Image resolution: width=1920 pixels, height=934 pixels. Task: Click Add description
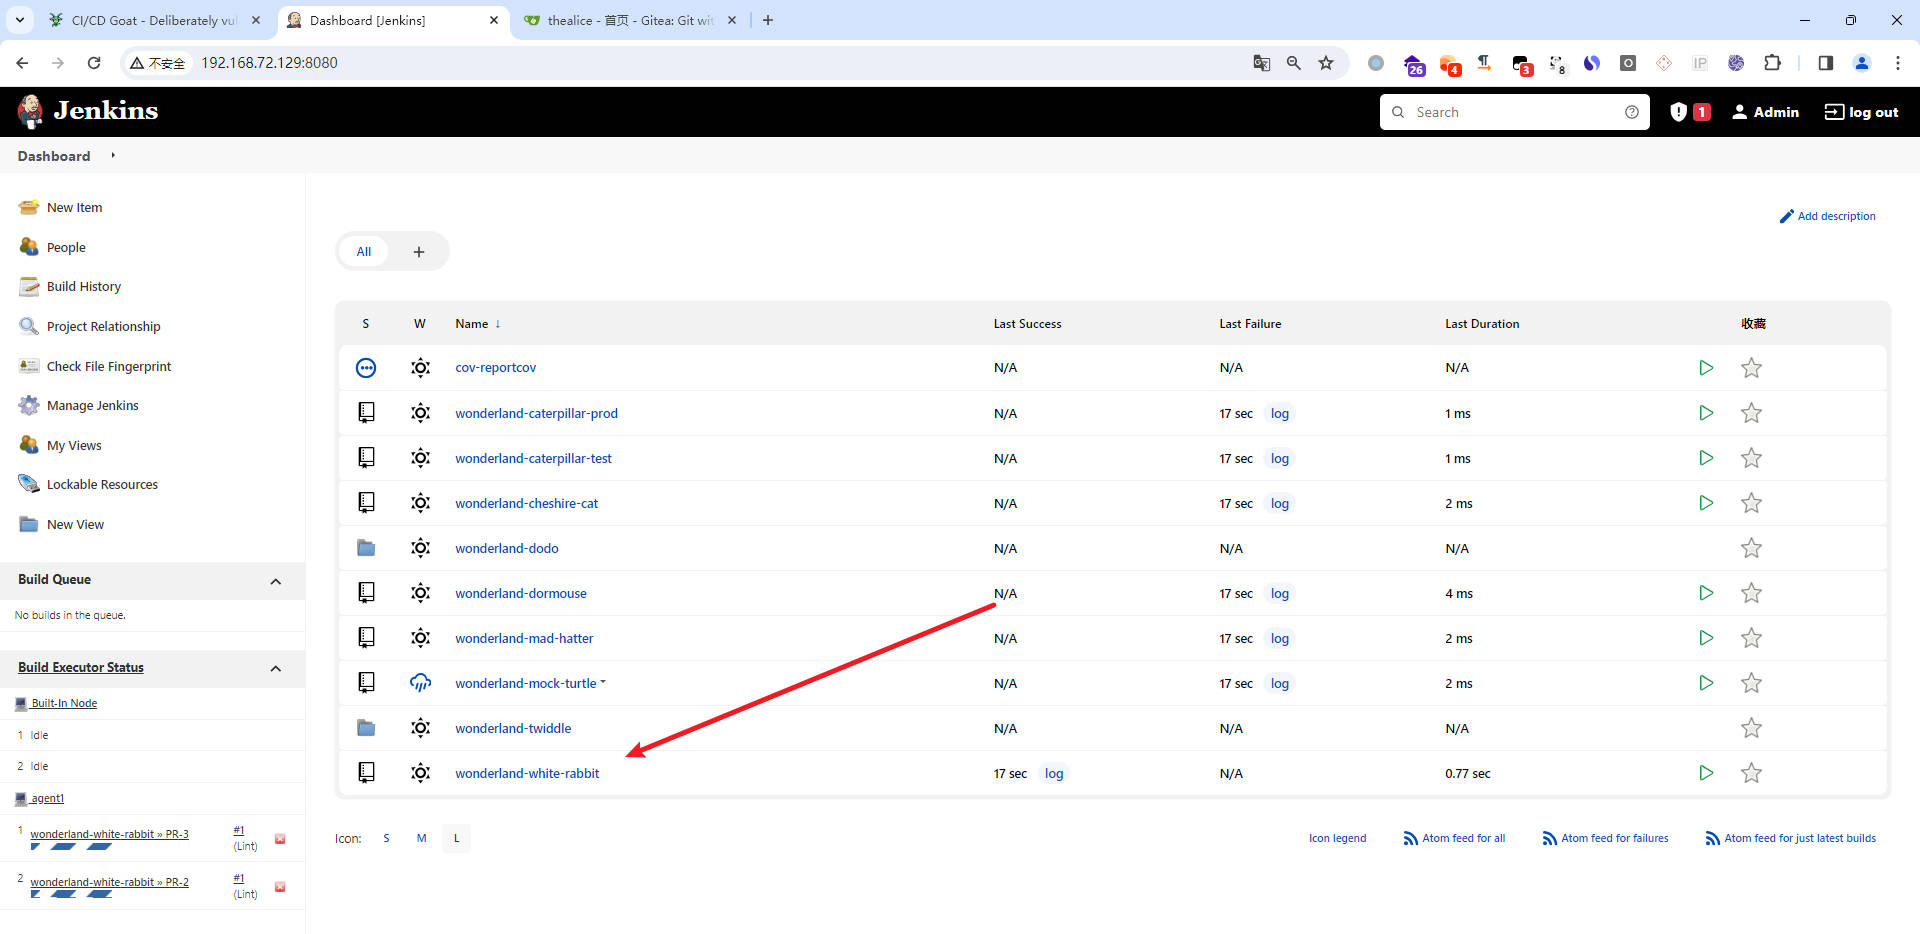pos(1828,216)
